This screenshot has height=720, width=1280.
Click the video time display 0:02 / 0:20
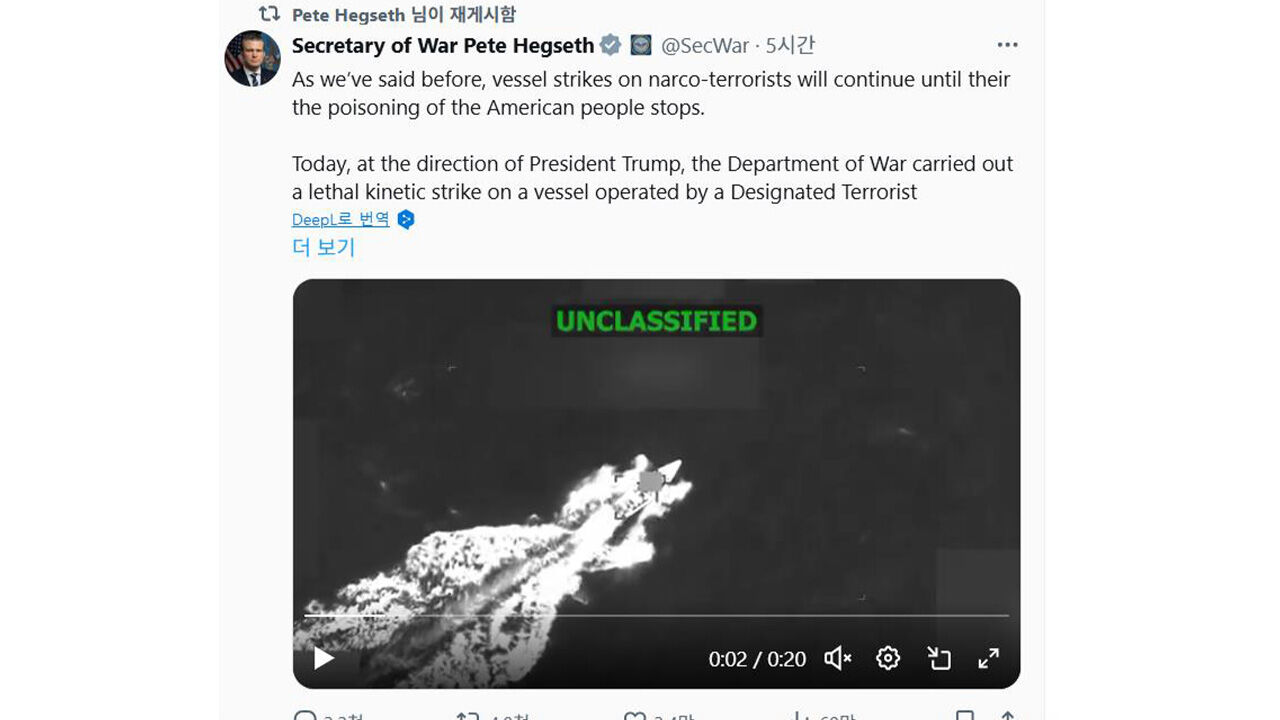[x=757, y=659]
